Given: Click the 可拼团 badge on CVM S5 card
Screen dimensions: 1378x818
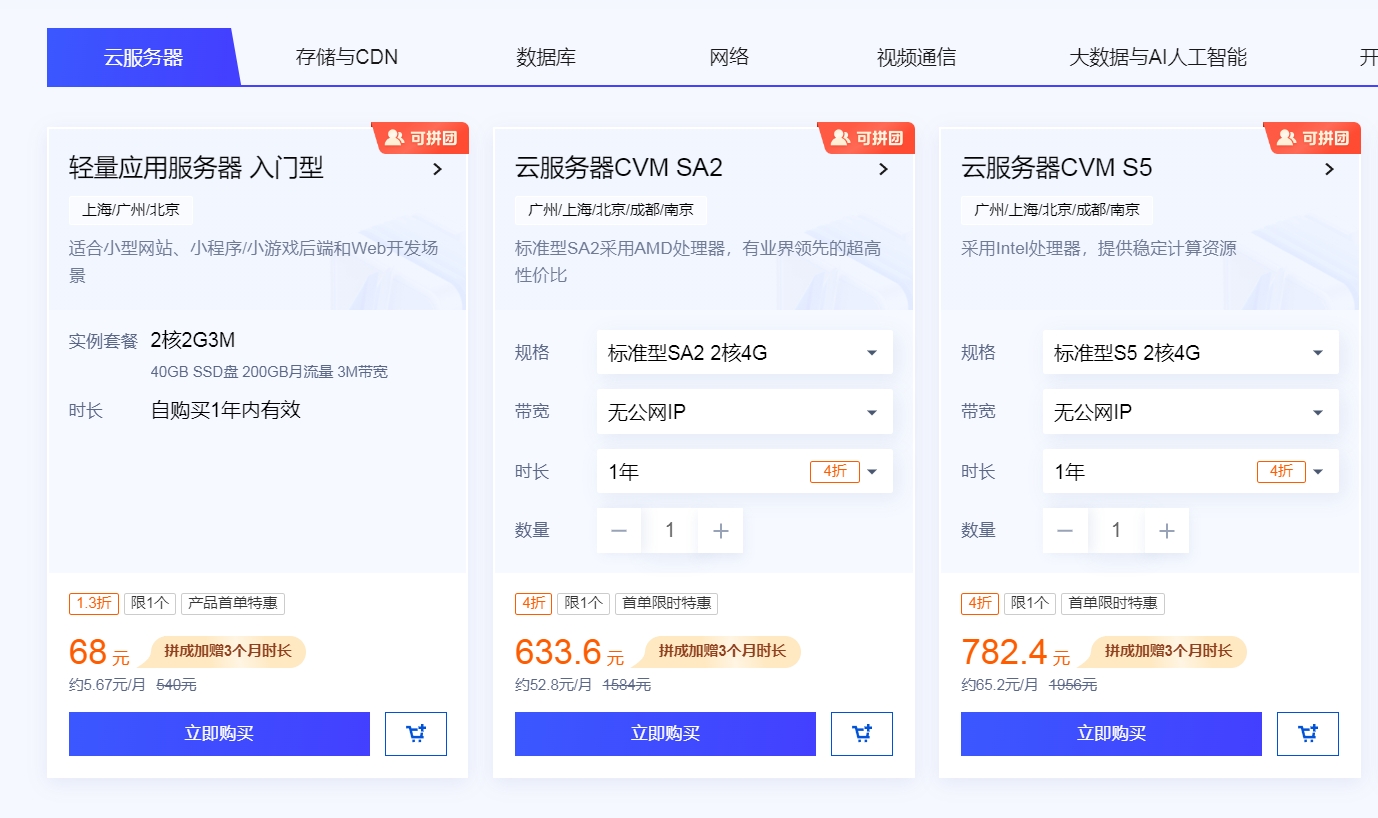Looking at the screenshot, I should [x=1312, y=138].
